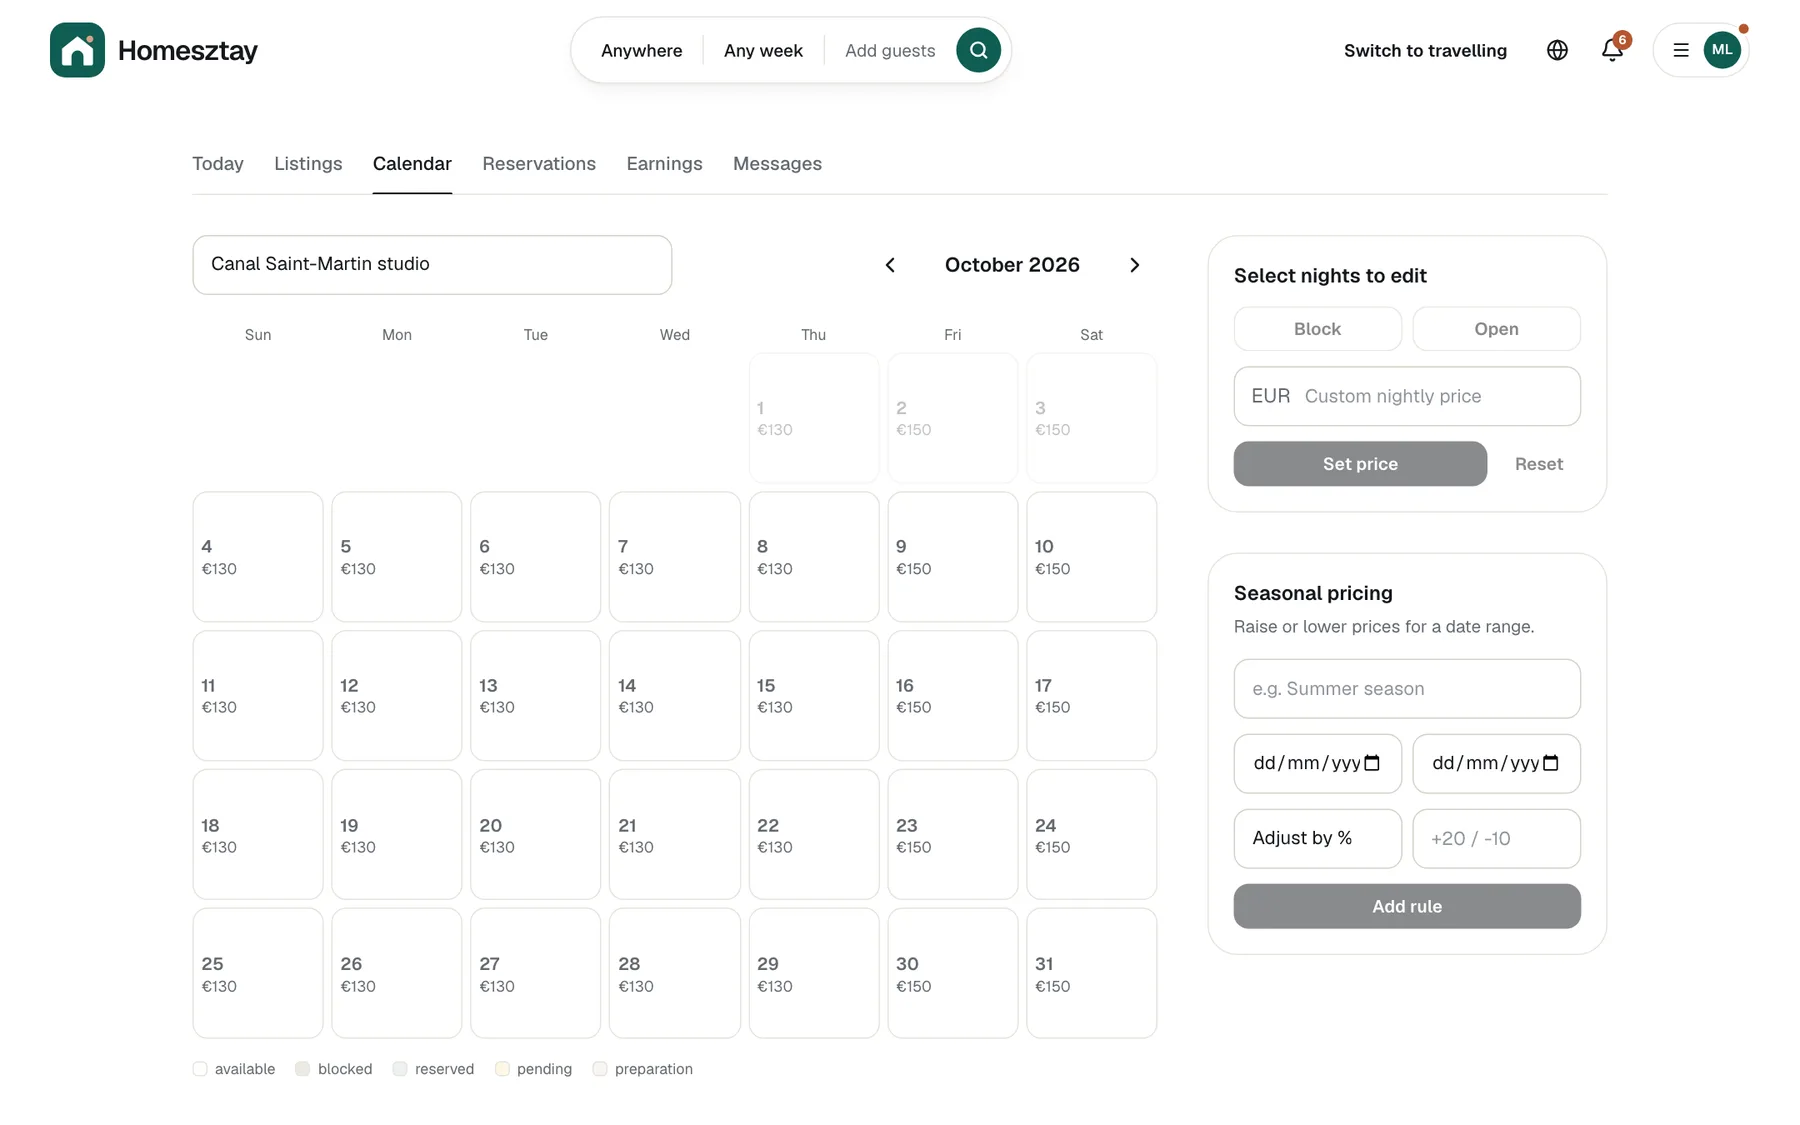Open the Canal Saint-Martin studio listing selector
This screenshot has width=1800, height=1125.
click(432, 265)
